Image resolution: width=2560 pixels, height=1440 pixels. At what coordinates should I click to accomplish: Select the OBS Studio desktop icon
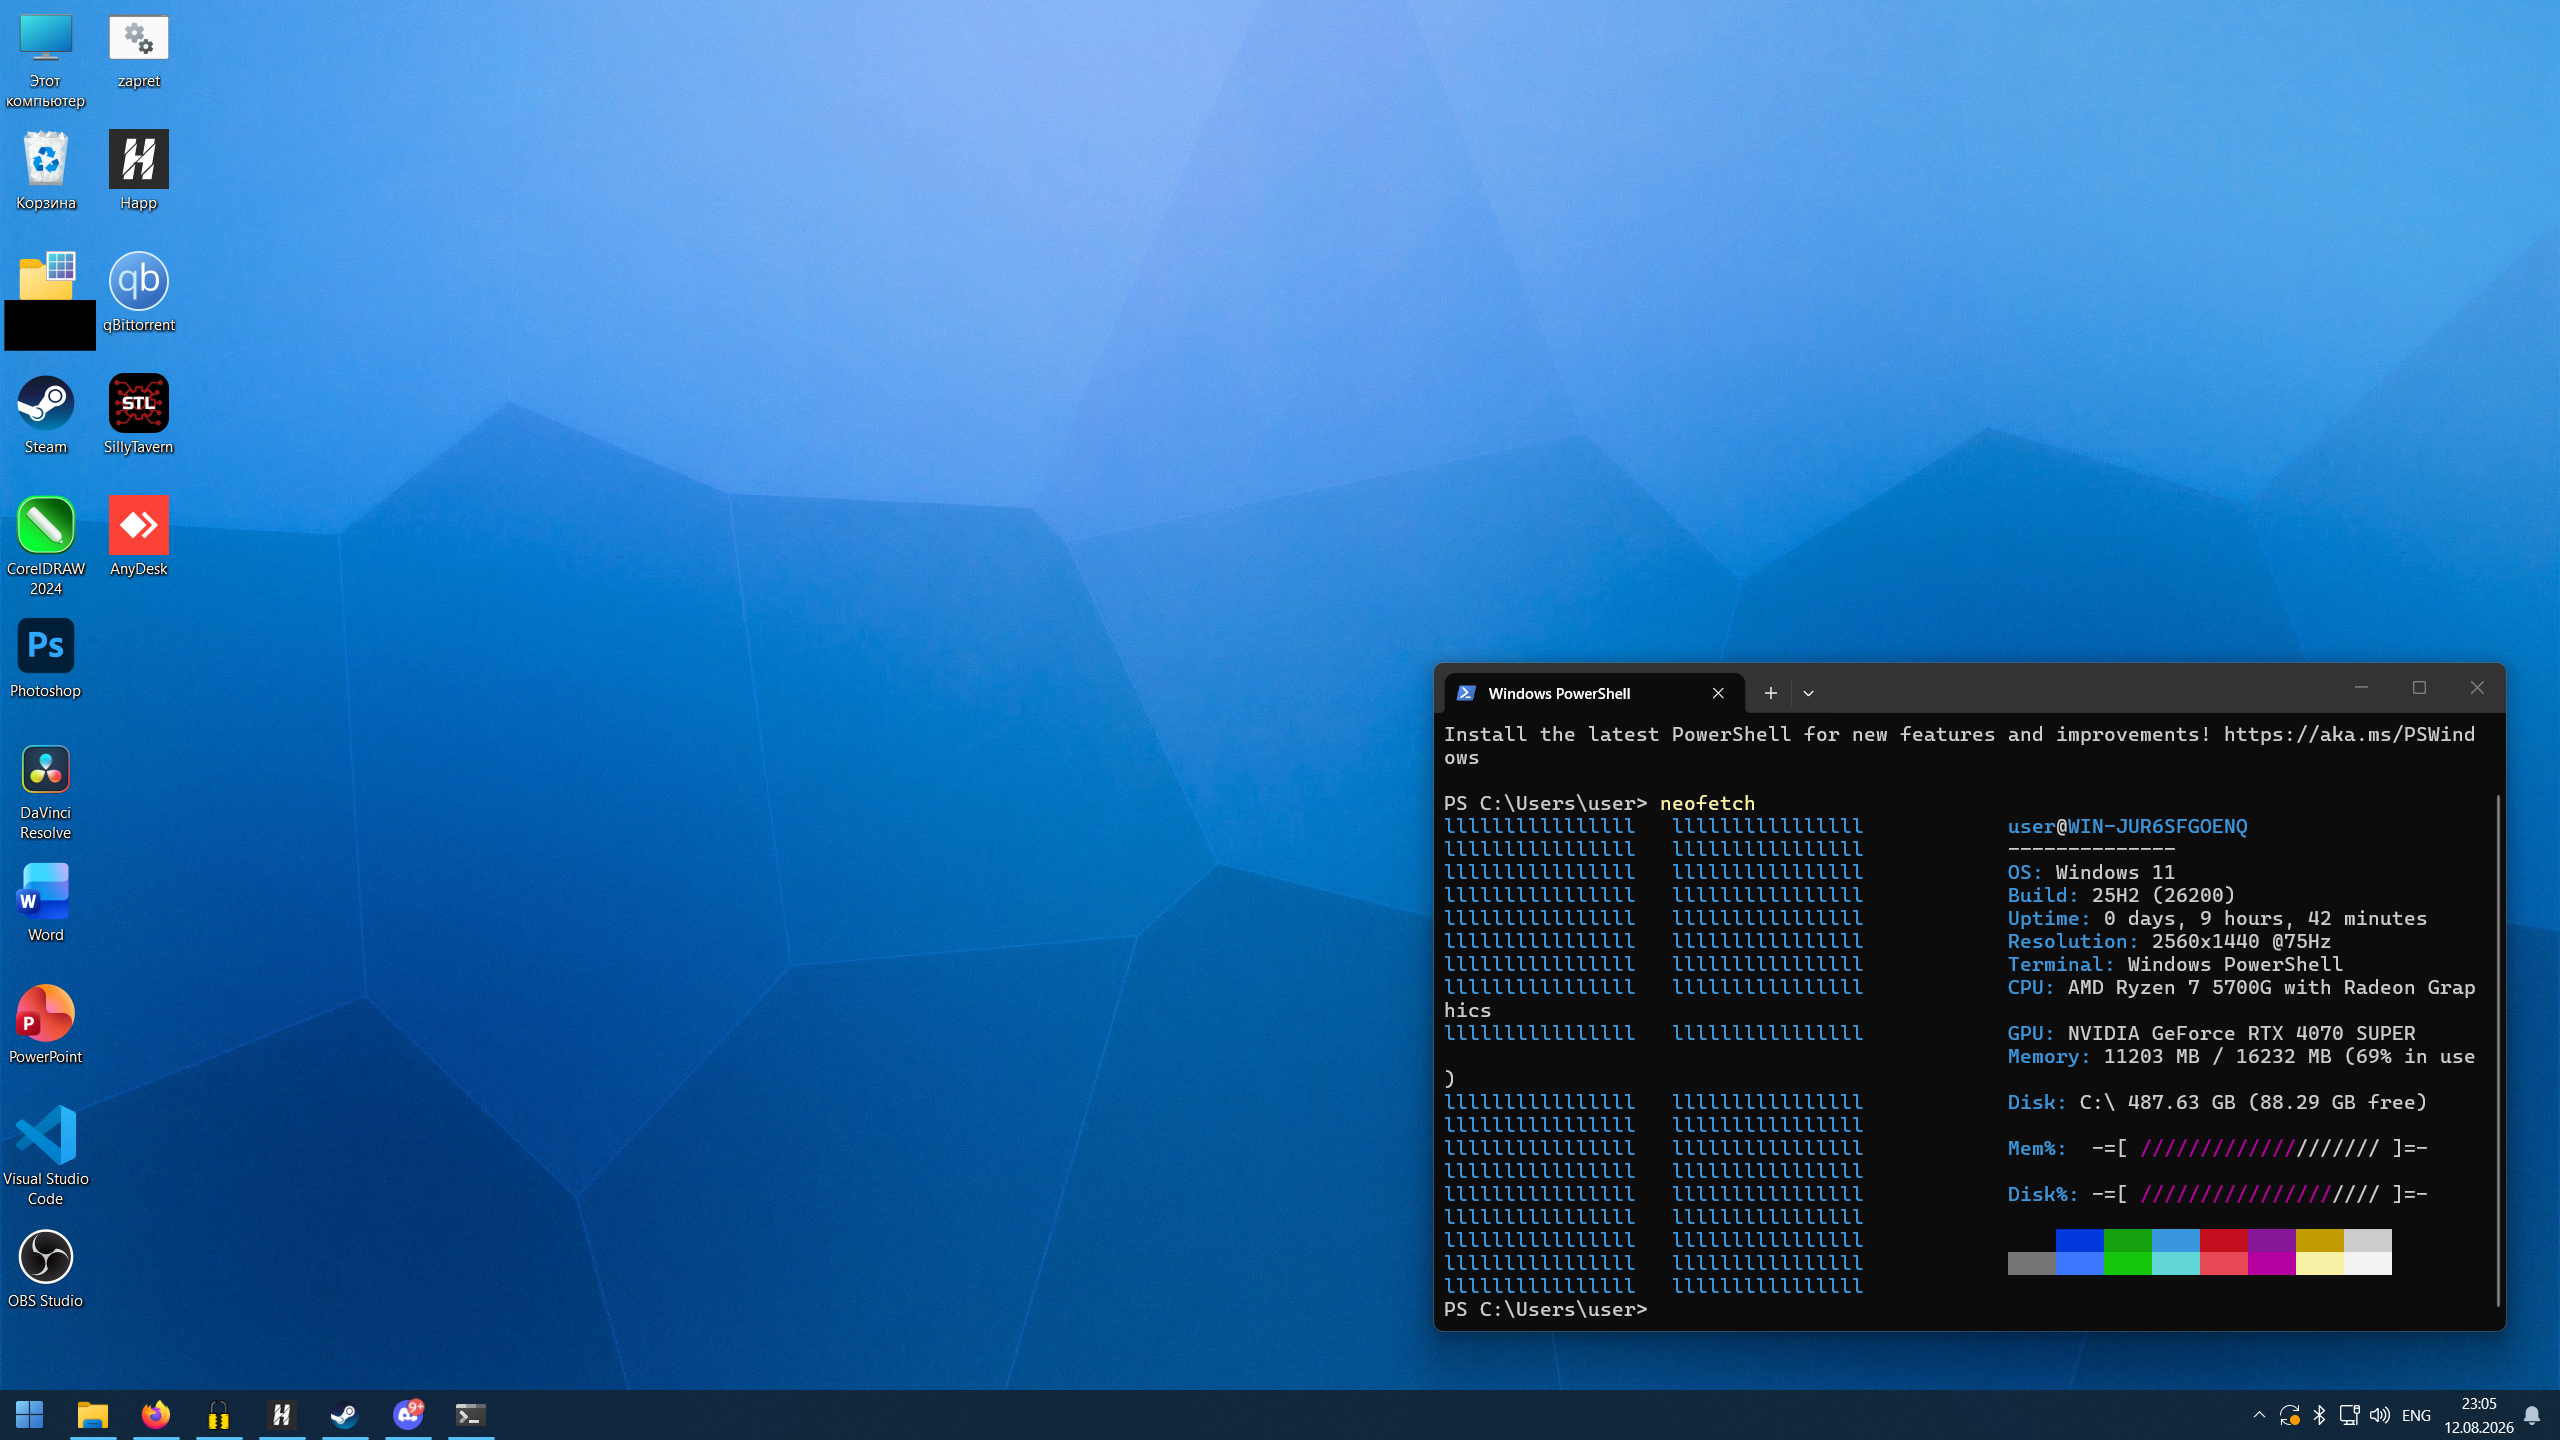(45, 1268)
